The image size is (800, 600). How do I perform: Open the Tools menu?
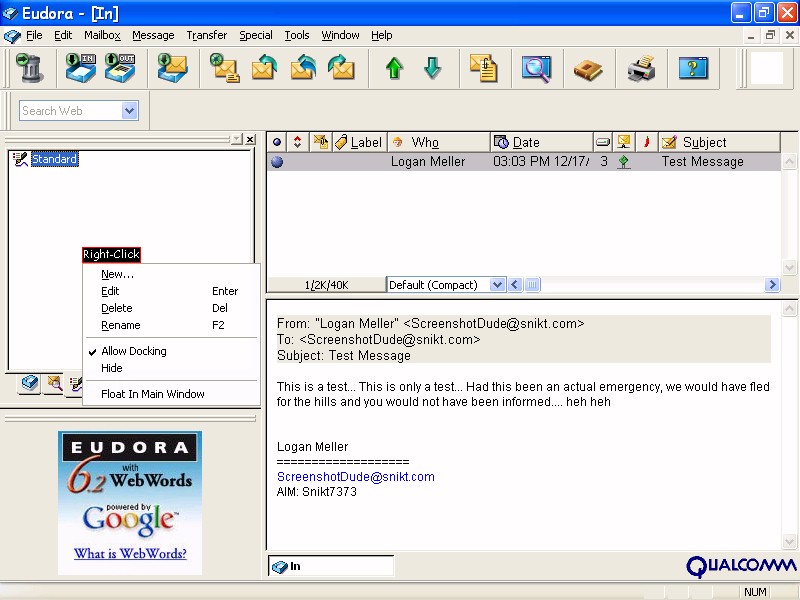297,35
